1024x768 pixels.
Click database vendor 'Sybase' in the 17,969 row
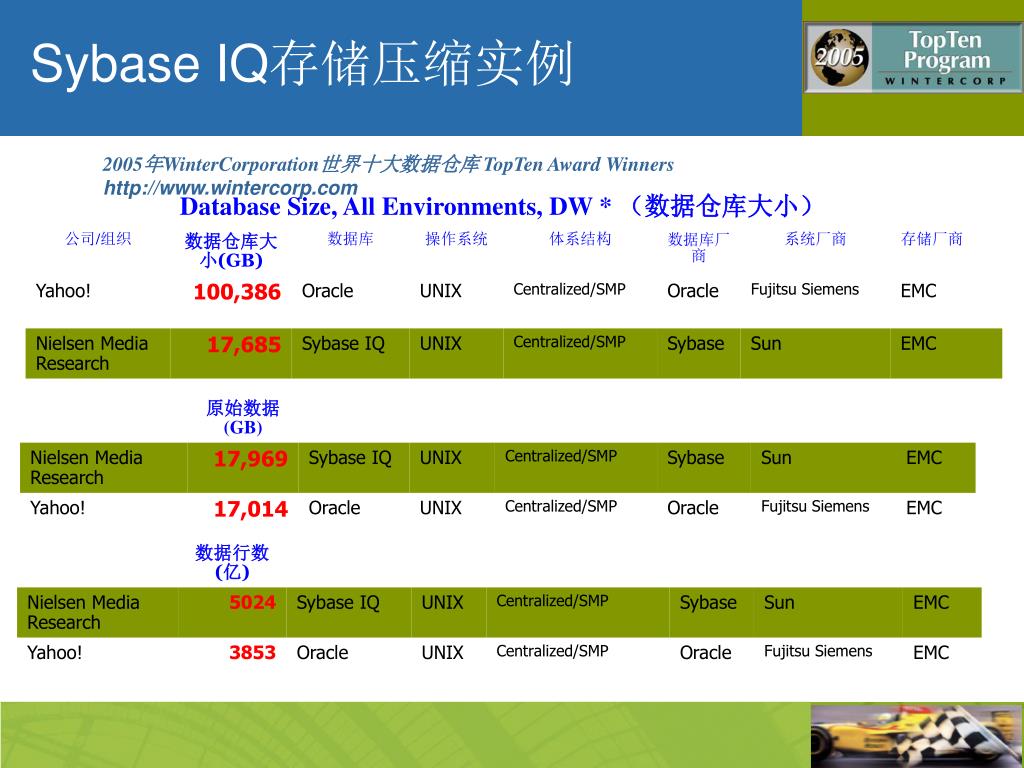point(696,458)
